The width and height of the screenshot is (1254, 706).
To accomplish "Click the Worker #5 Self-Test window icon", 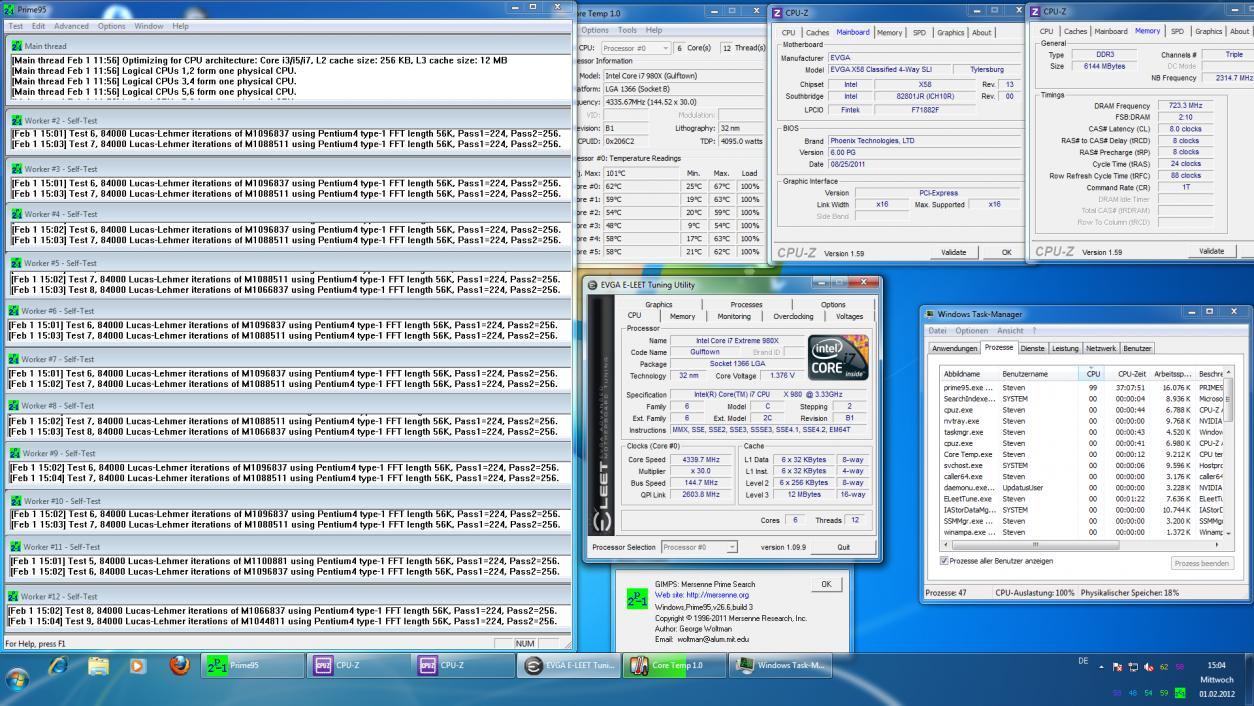I will 17,263.
